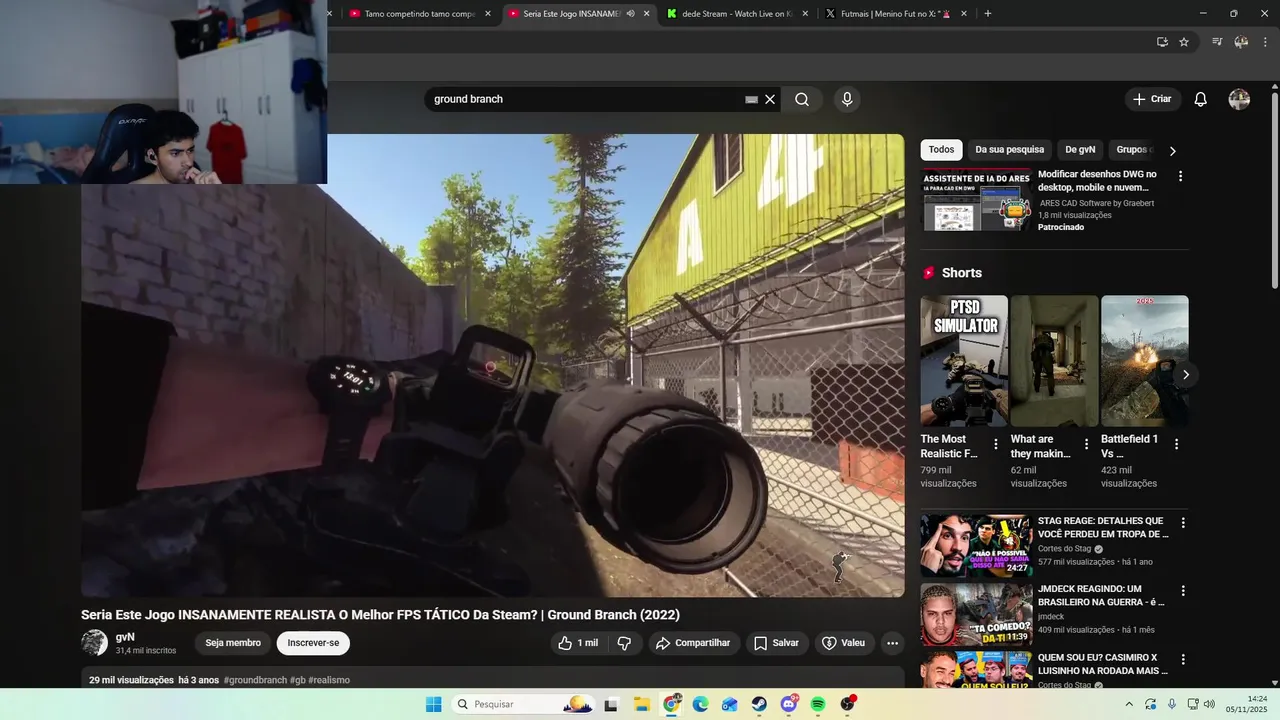
Task: Open Spotify from the taskbar
Action: pyautogui.click(x=818, y=704)
